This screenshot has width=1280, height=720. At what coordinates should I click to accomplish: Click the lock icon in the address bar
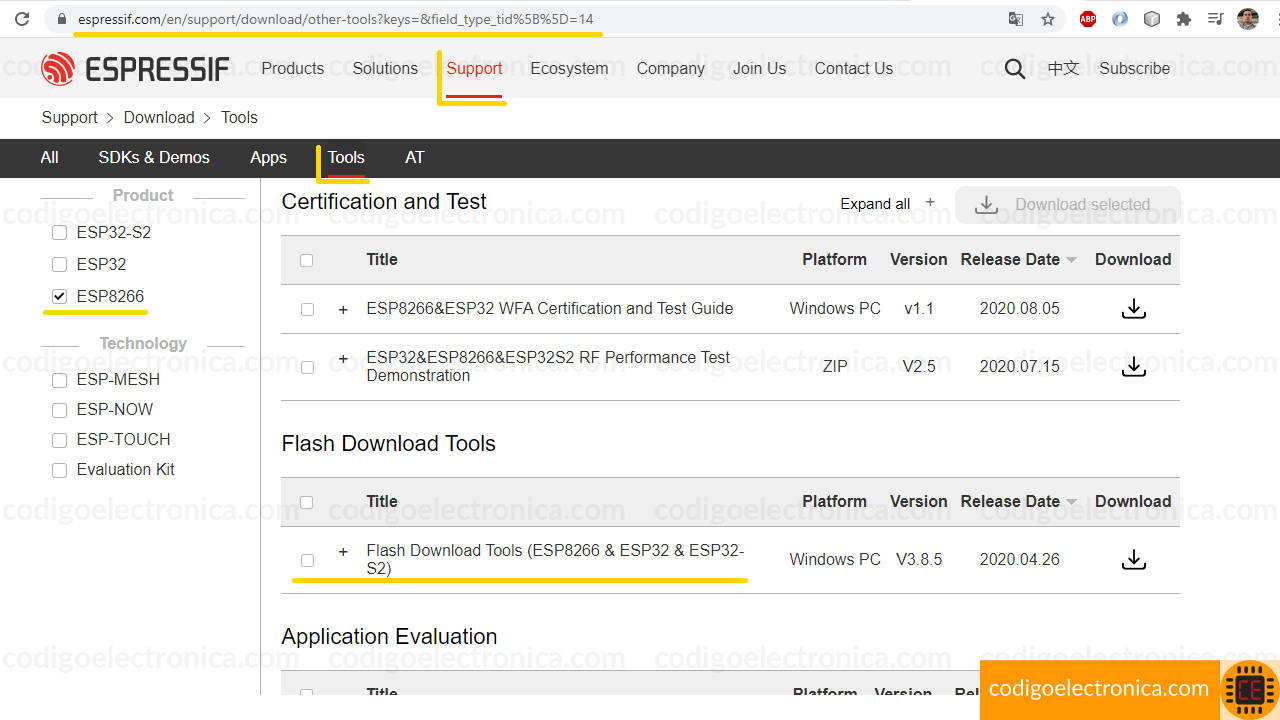62,19
